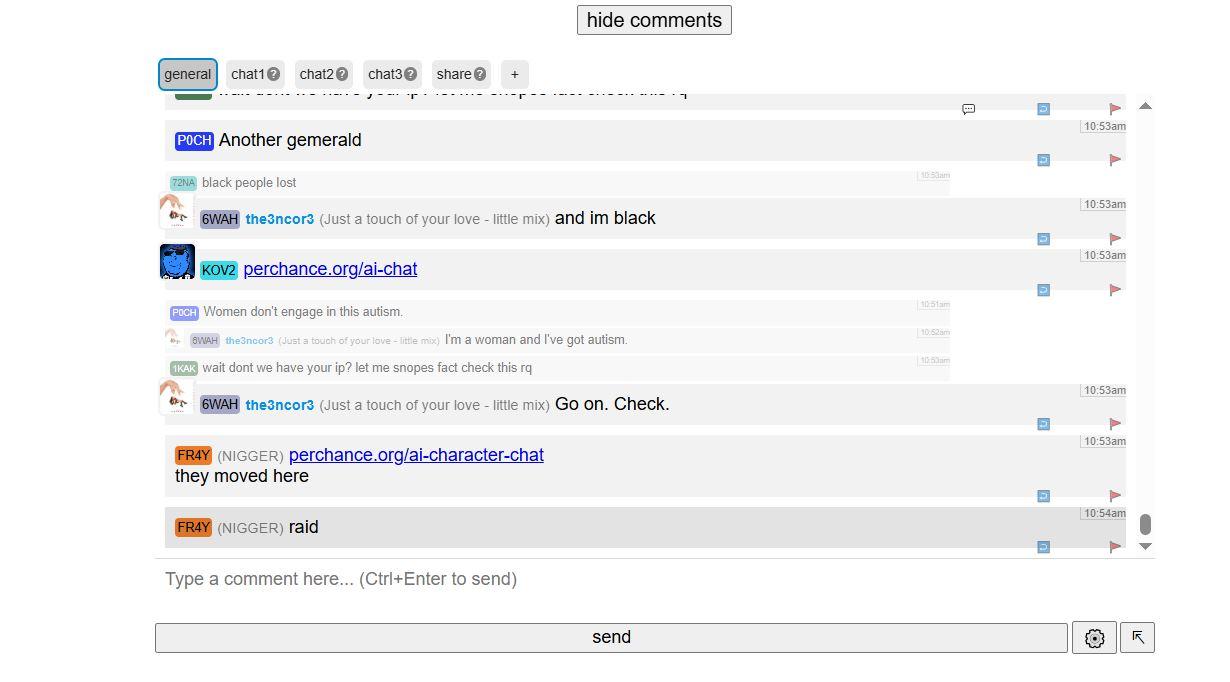Toggle the "hide comments" button
This screenshot has height=682, width=1230.
[x=654, y=20]
